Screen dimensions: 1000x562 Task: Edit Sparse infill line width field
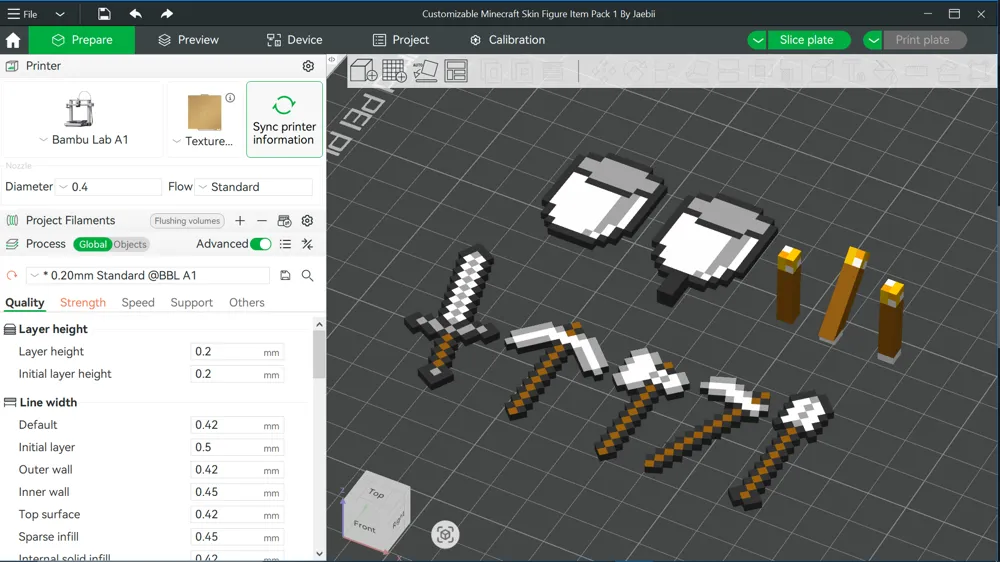click(x=237, y=536)
